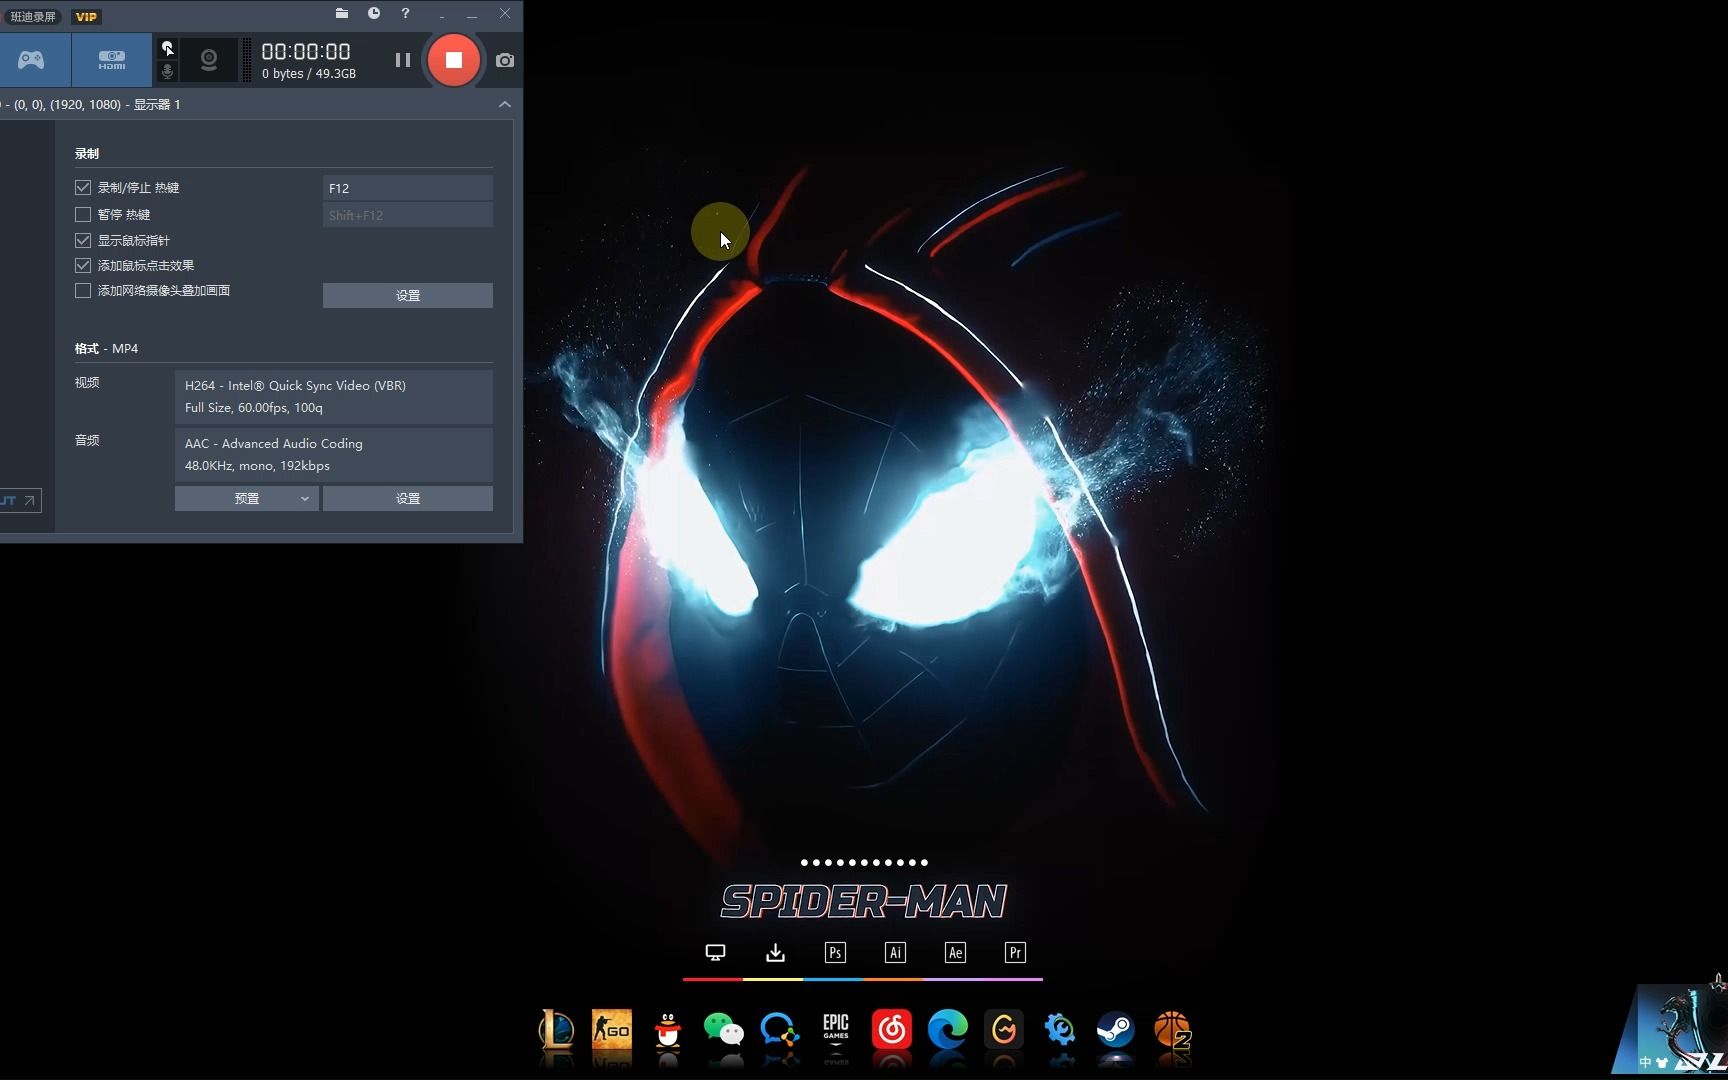Image resolution: width=1728 pixels, height=1080 pixels.
Task: Open scheduled recording clock icon
Action: 374,13
